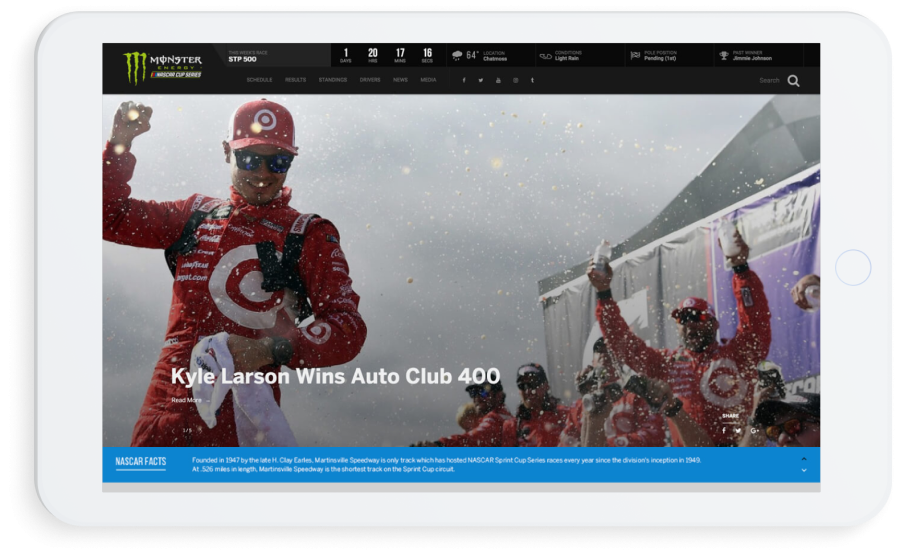Open Kyle Larson Wins Auto Club 400 headline
Image resolution: width=900 pixels, height=558 pixels.
336,377
